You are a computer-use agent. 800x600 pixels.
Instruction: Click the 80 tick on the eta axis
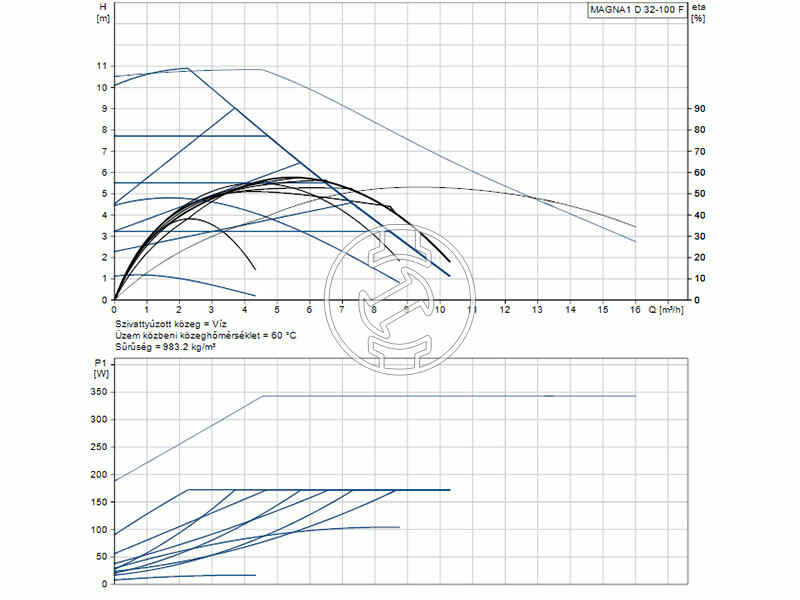click(700, 130)
